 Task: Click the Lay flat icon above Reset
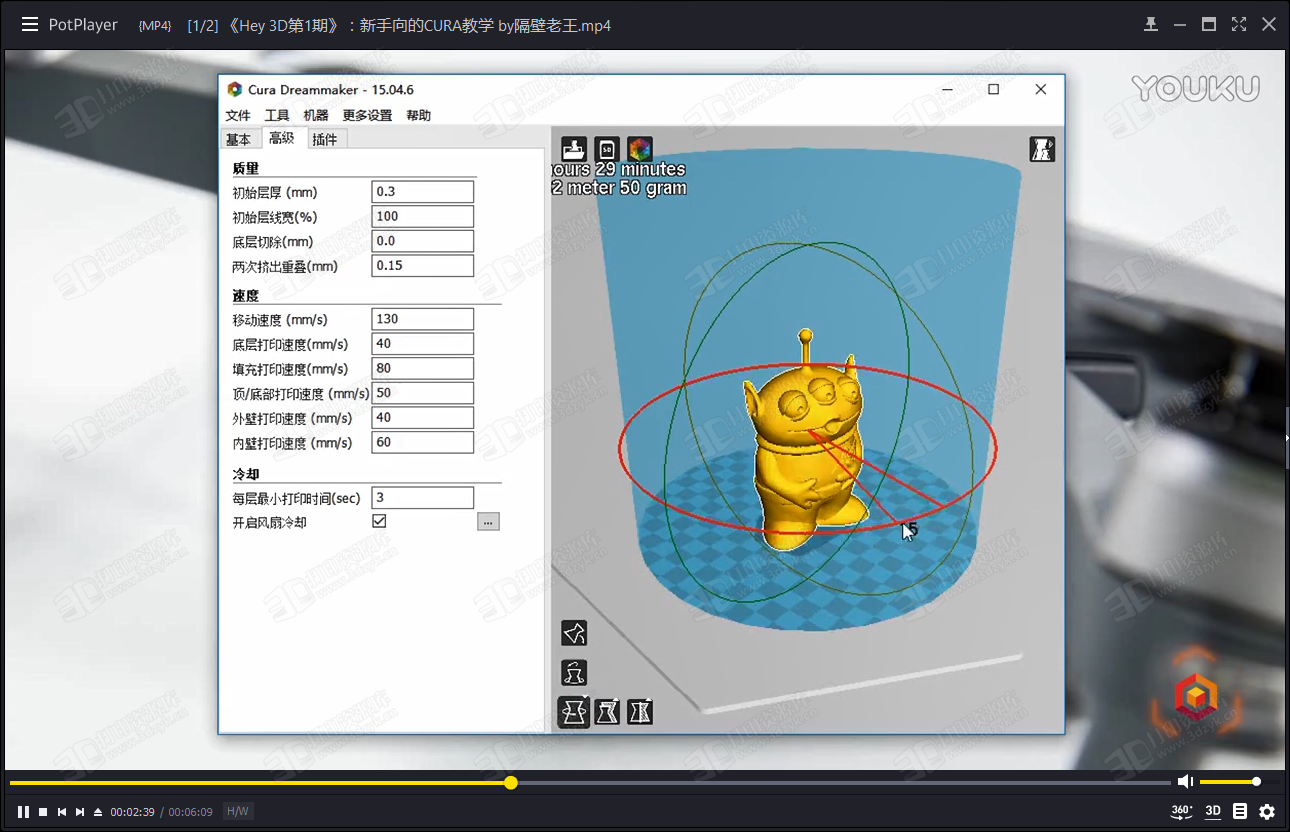coord(574,633)
